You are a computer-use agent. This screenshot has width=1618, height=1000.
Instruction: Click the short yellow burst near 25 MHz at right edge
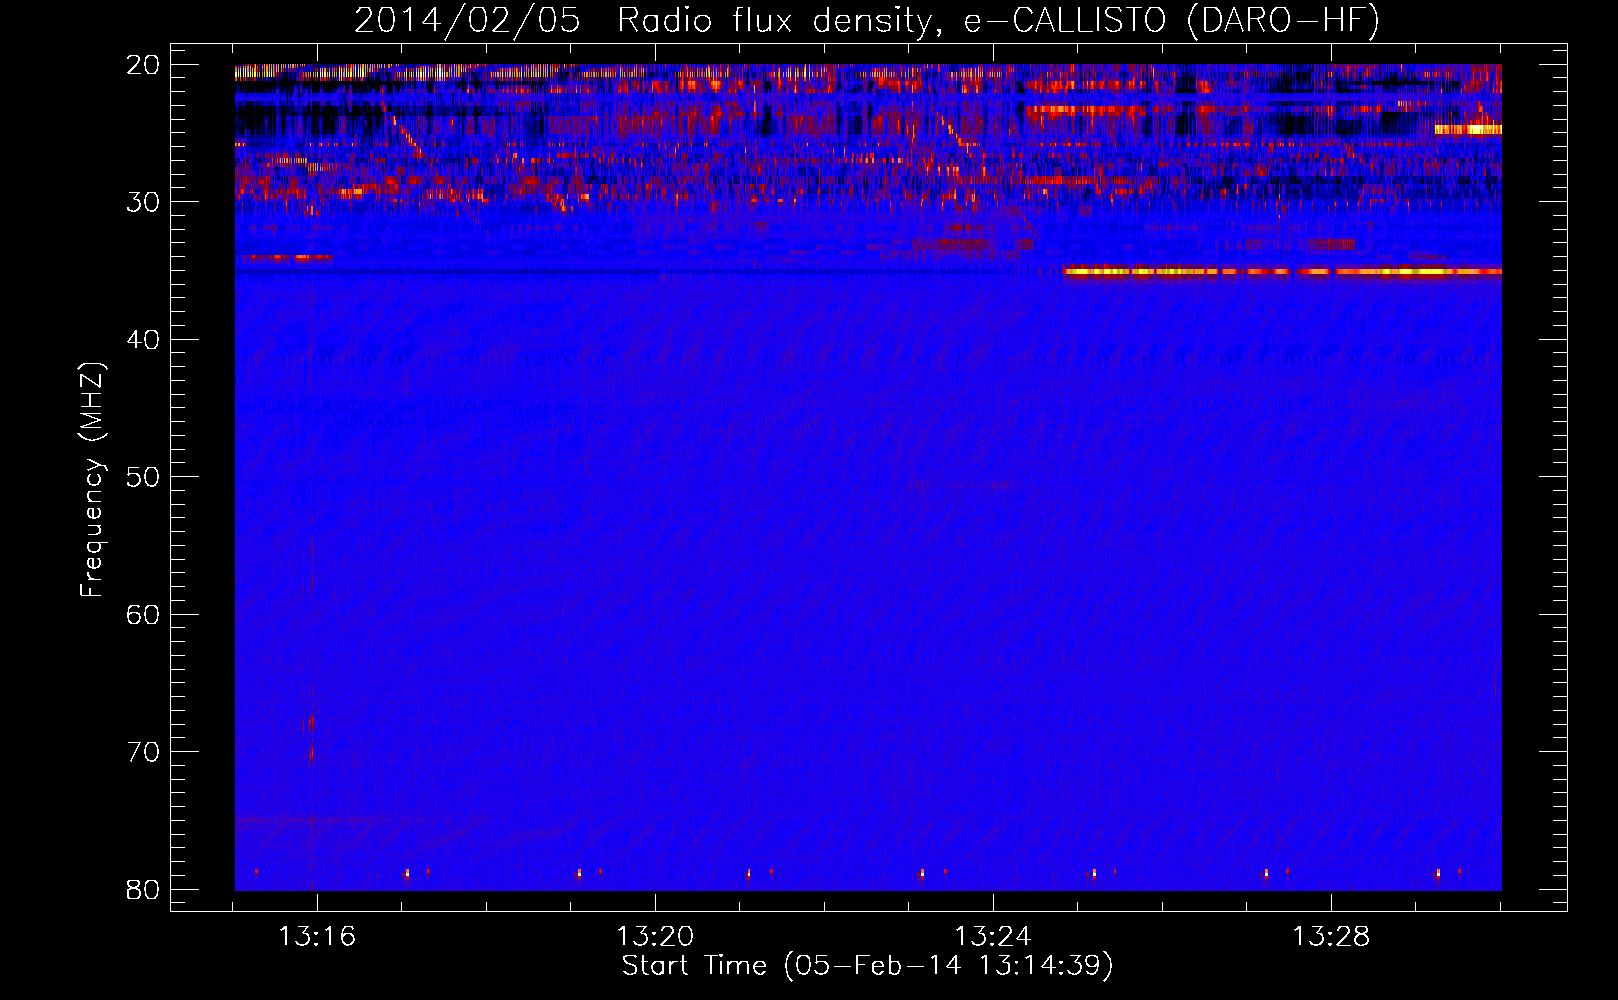(x=1468, y=129)
